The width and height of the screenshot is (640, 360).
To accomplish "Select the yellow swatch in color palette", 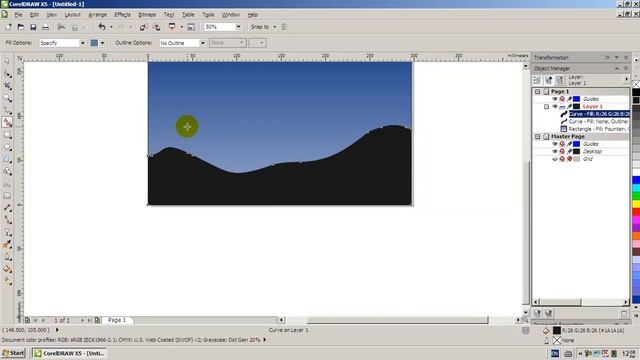I will (636, 204).
